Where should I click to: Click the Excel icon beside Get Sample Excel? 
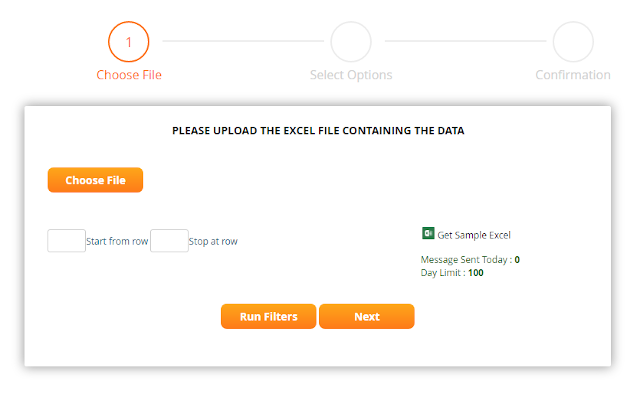tap(428, 233)
